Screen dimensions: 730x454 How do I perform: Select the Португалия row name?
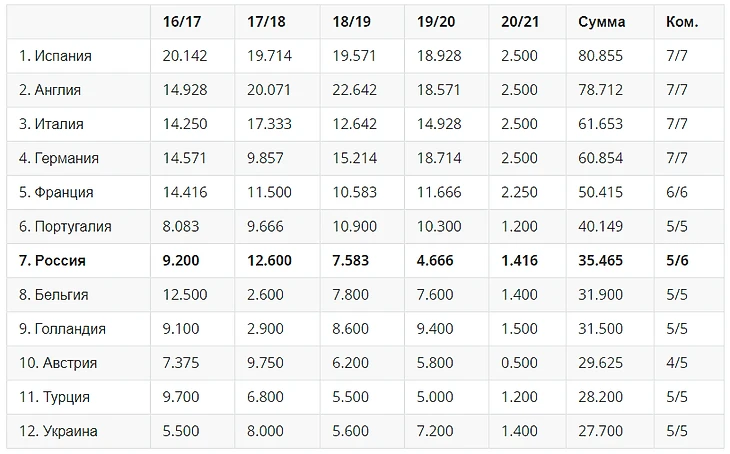[x=65, y=226]
